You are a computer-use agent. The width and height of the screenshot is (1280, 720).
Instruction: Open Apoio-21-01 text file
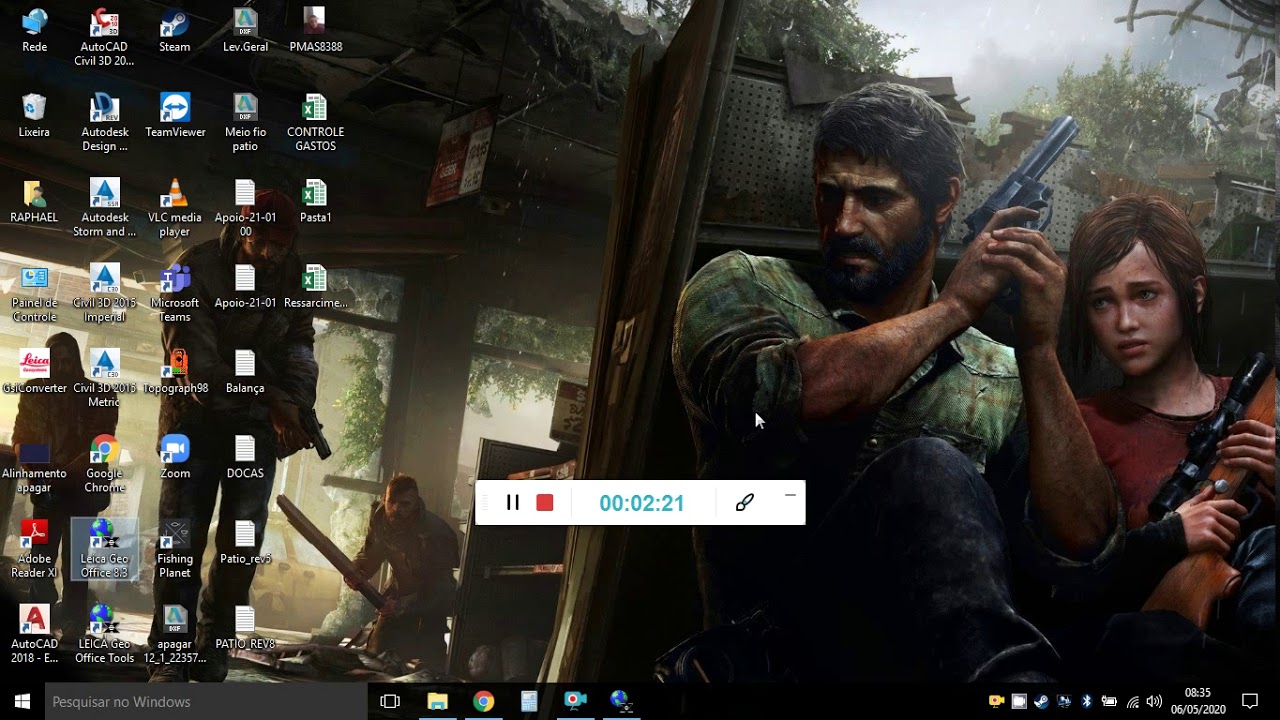[245, 287]
